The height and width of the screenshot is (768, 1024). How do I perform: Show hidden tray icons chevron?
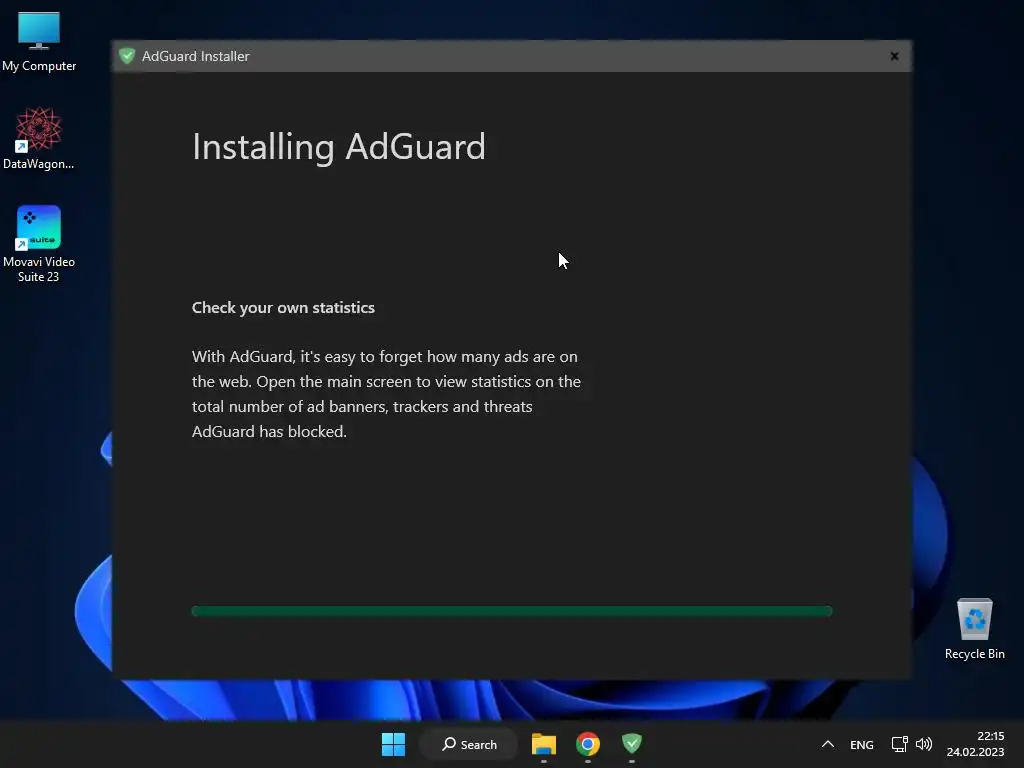tap(827, 744)
